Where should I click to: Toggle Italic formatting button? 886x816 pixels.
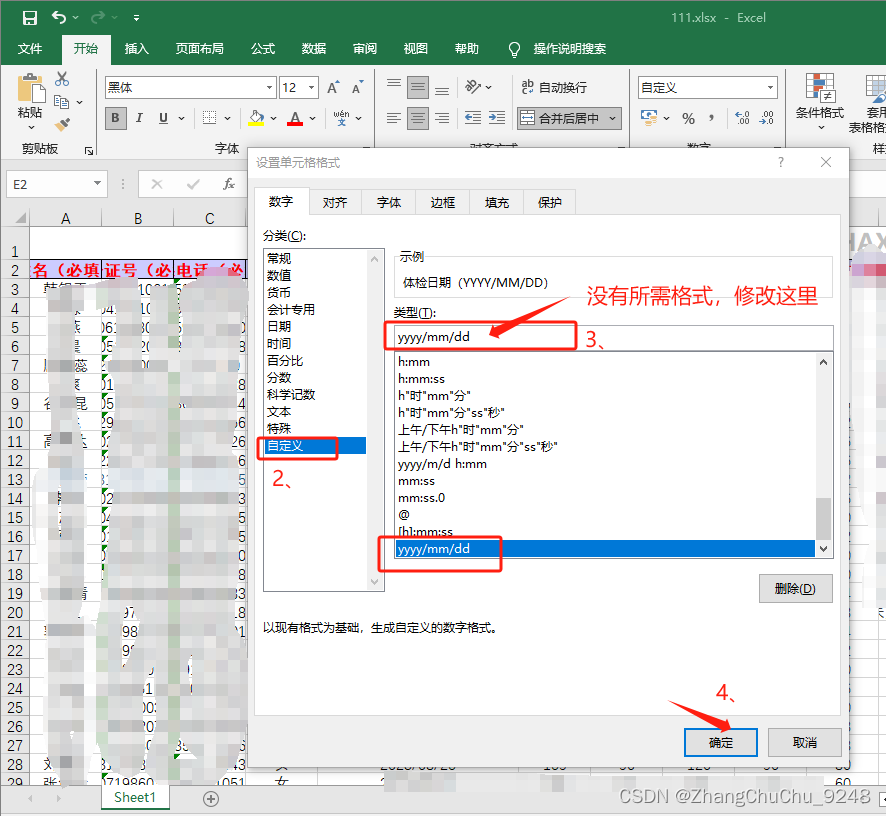coord(139,118)
